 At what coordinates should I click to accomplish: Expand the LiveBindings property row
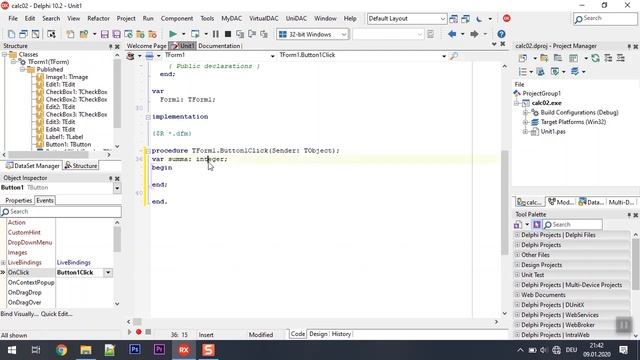pyautogui.click(x=3, y=262)
